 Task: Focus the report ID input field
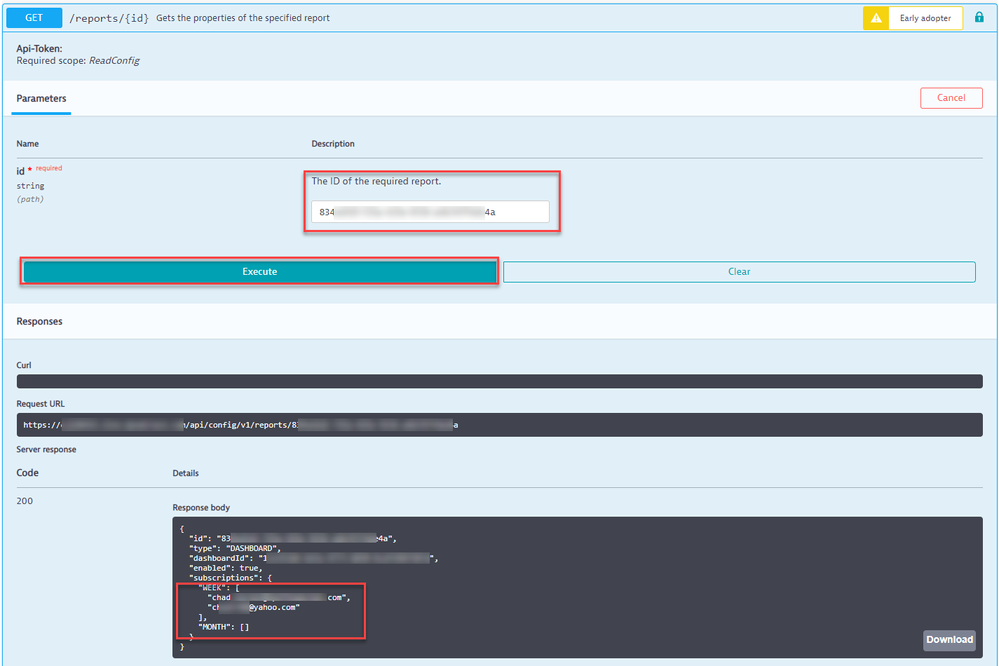(429, 212)
